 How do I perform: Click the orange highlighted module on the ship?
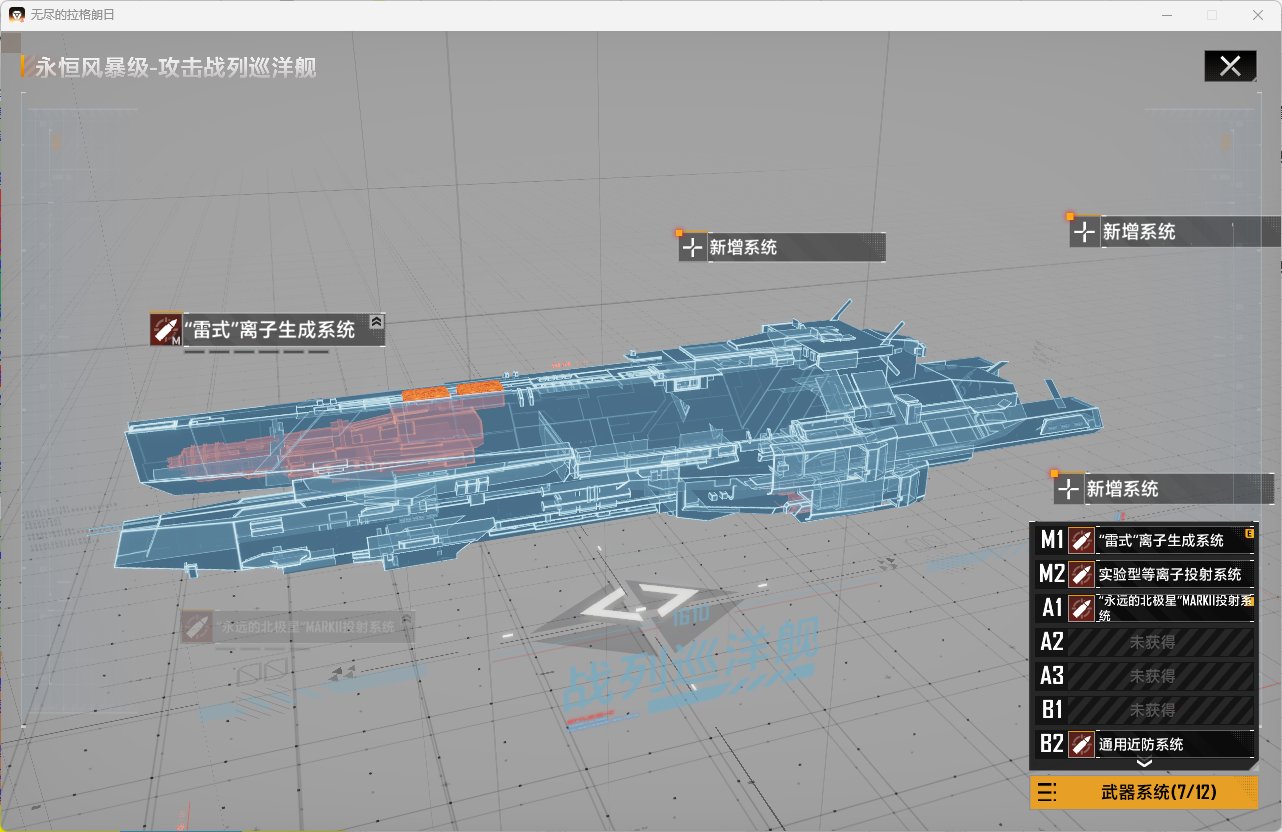pyautogui.click(x=451, y=391)
